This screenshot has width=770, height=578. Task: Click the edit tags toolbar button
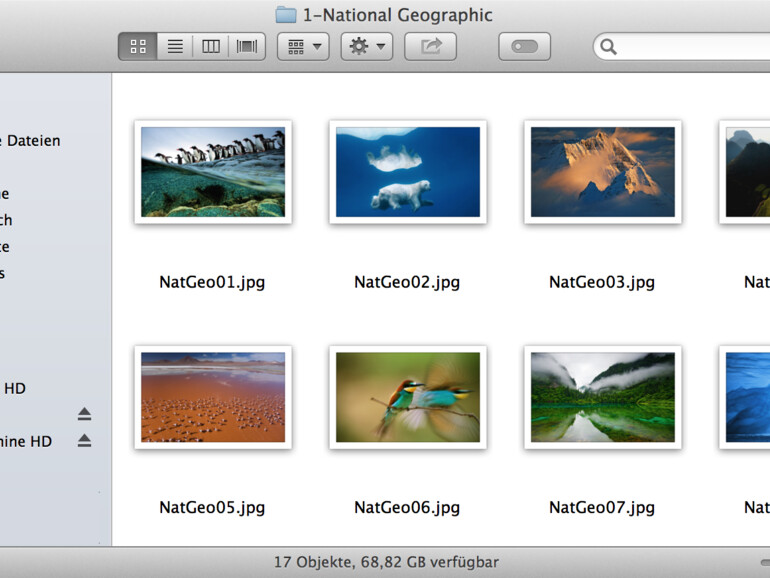click(524, 47)
